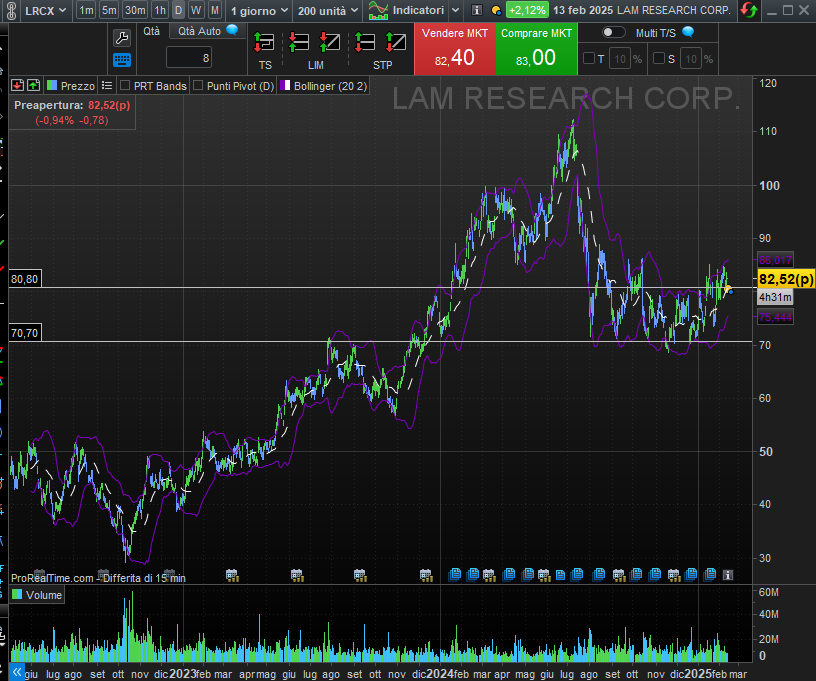Image resolution: width=816 pixels, height=681 pixels.
Task: Toggle the Multi T/S switch
Action: tap(614, 32)
